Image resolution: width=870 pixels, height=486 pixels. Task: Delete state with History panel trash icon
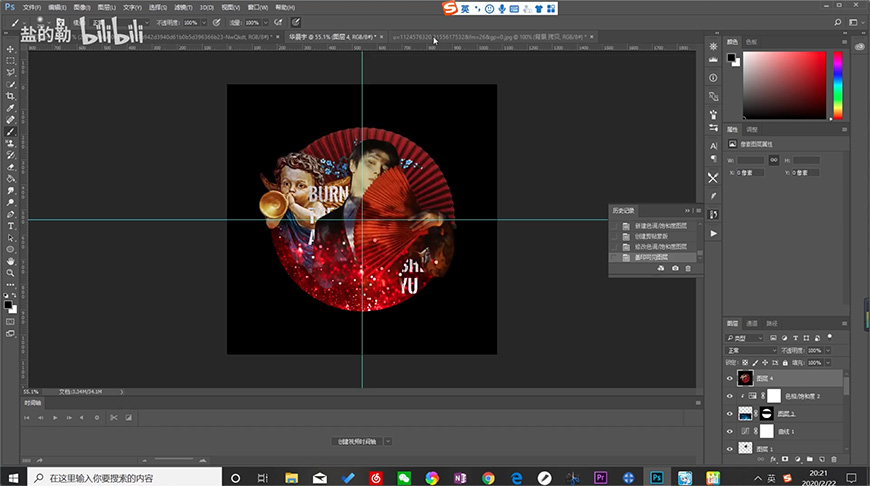point(688,269)
